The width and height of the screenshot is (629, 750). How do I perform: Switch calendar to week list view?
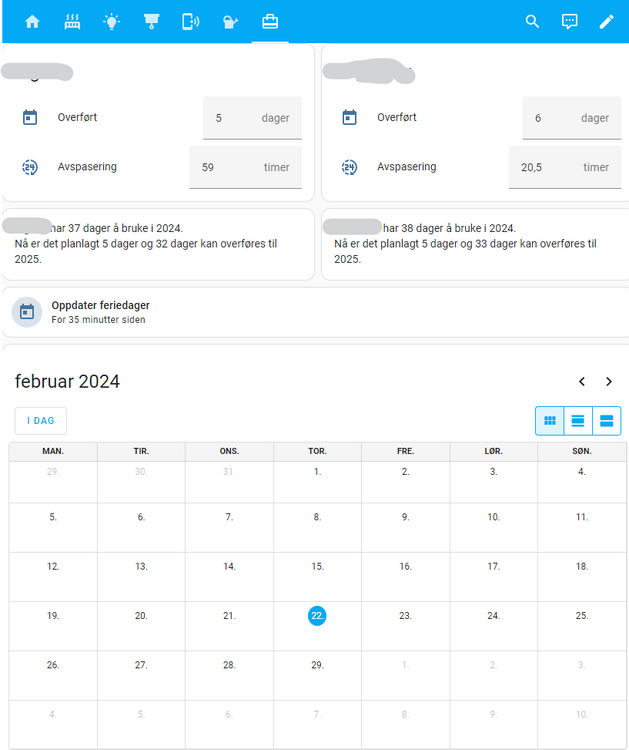578,421
